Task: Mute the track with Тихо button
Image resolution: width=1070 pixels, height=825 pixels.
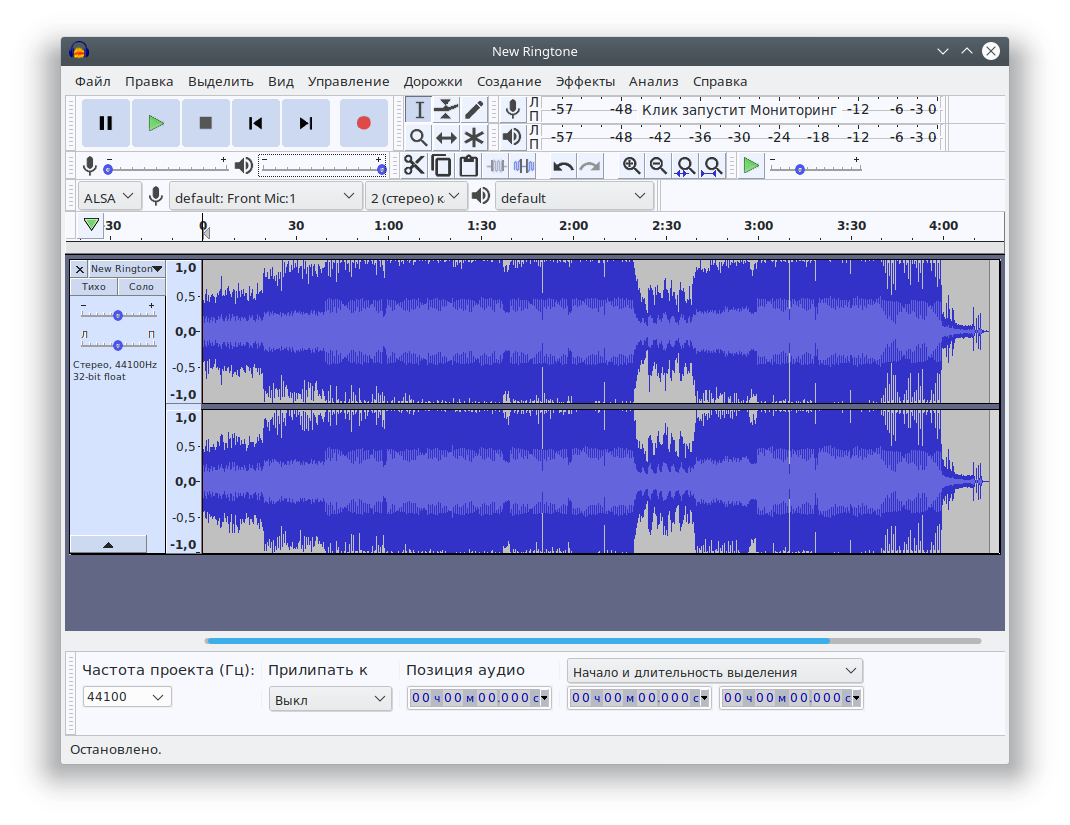Action: pyautogui.click(x=93, y=287)
